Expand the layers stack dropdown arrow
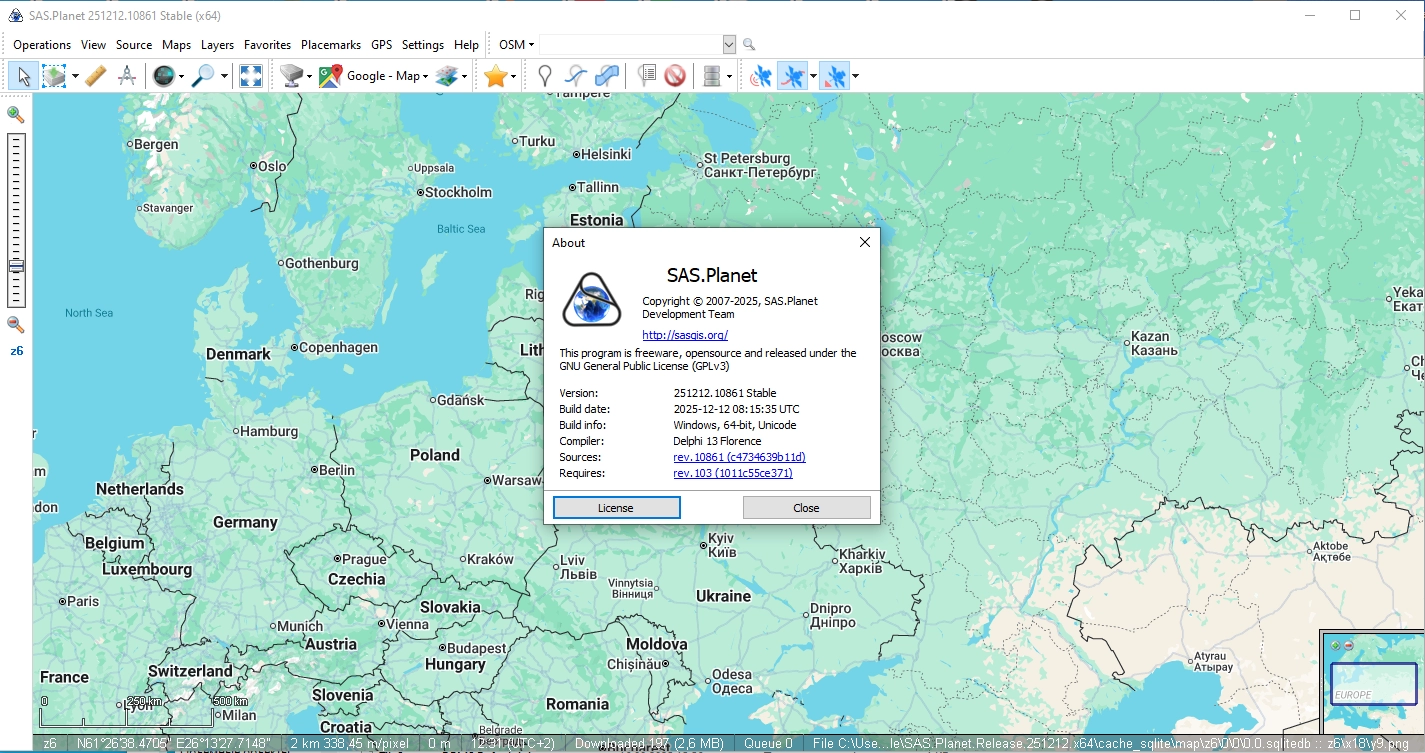This screenshot has width=1425, height=753. click(x=465, y=76)
